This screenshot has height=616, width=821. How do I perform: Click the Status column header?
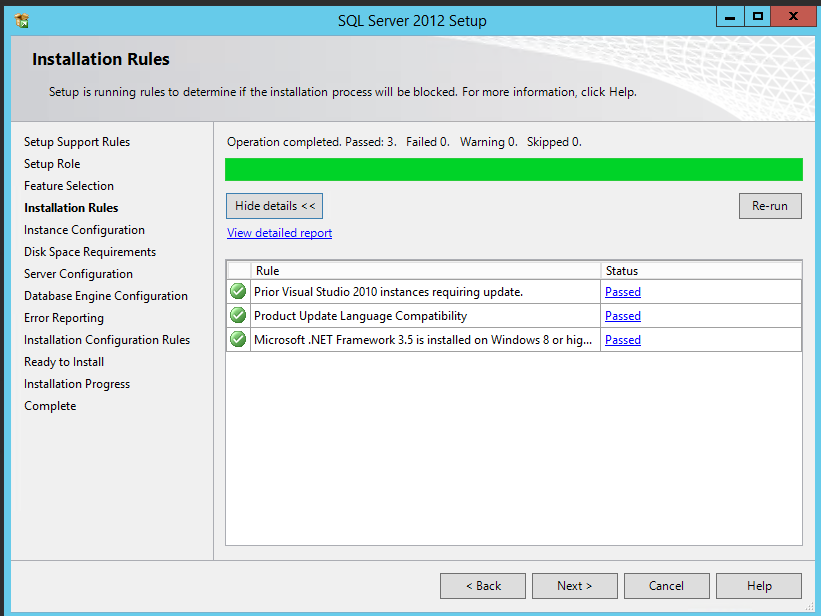701,271
